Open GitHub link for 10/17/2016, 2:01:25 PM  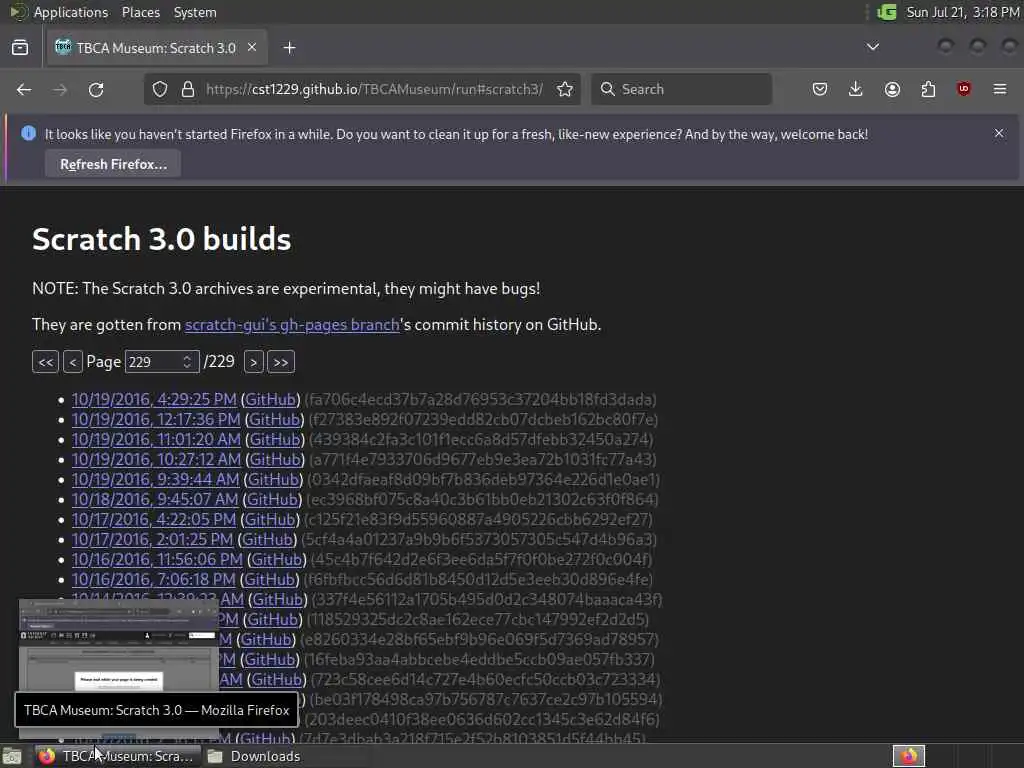(267, 539)
